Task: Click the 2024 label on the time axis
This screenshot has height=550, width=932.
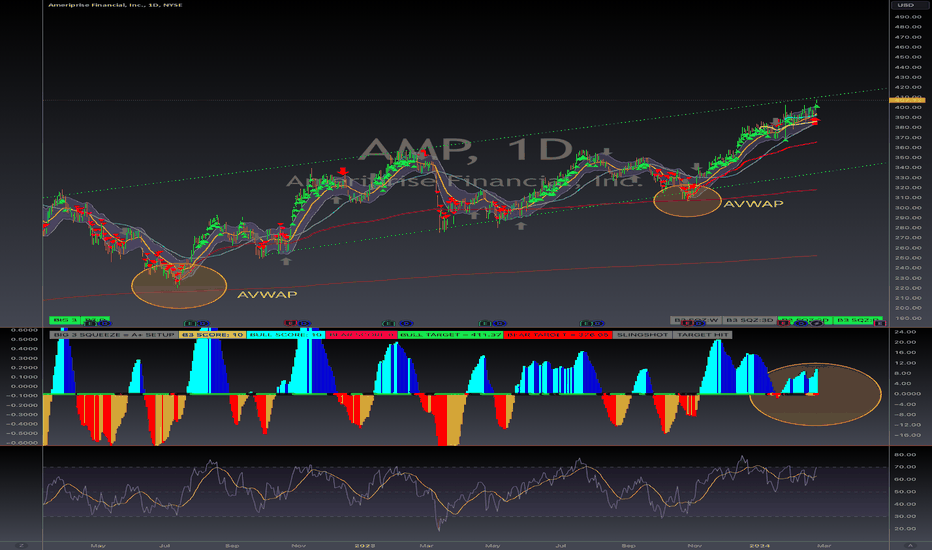Action: (x=759, y=545)
